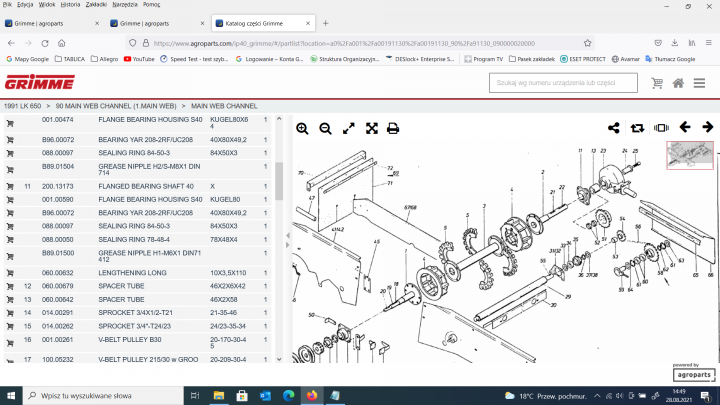Click the 1991 LK 650 breadcrumb link

coord(24,105)
